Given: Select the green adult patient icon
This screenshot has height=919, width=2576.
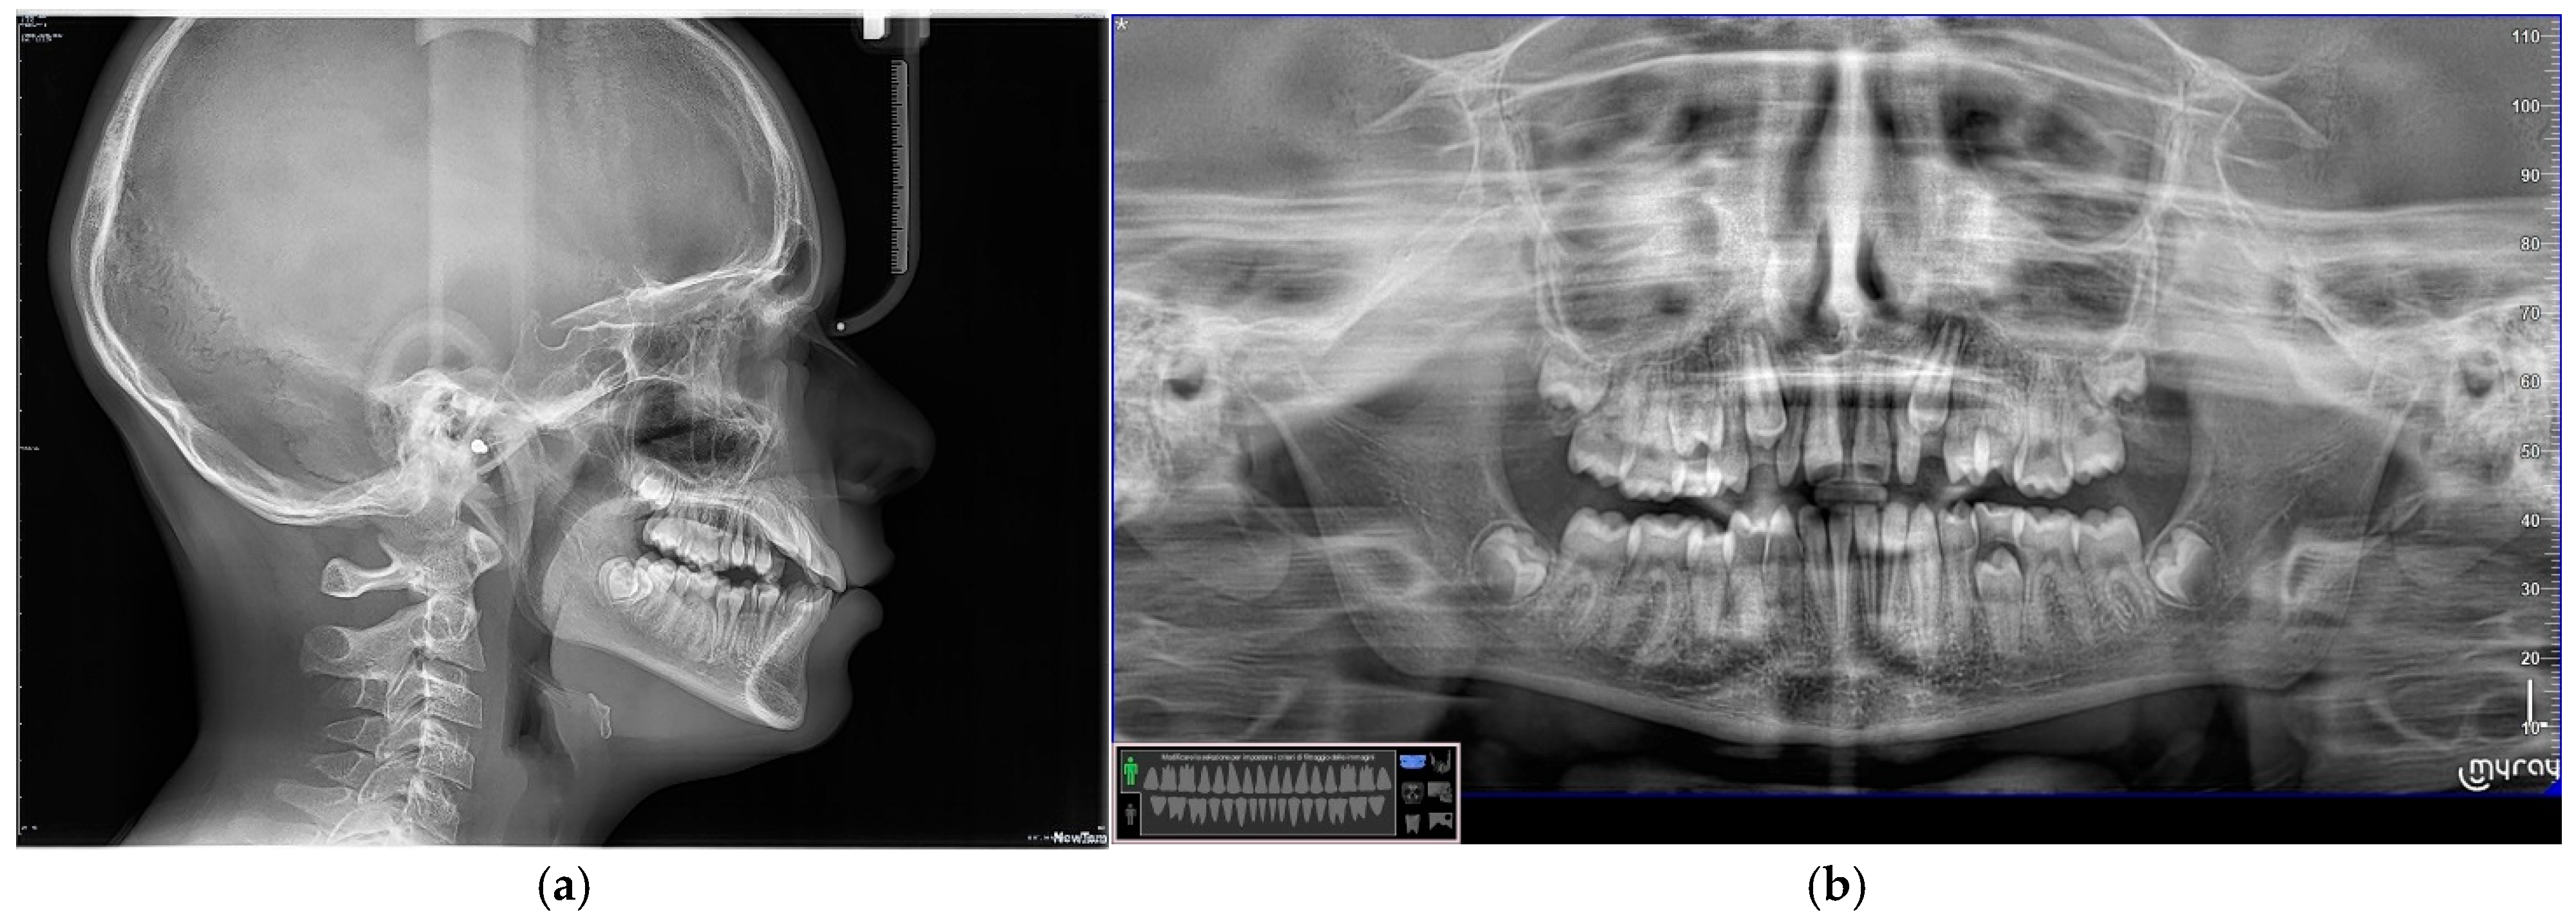Looking at the screenshot, I should coord(1131,772).
